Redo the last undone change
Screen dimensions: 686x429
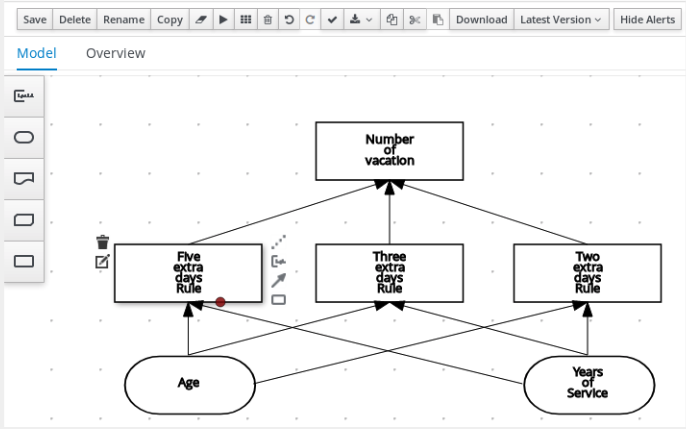point(310,20)
